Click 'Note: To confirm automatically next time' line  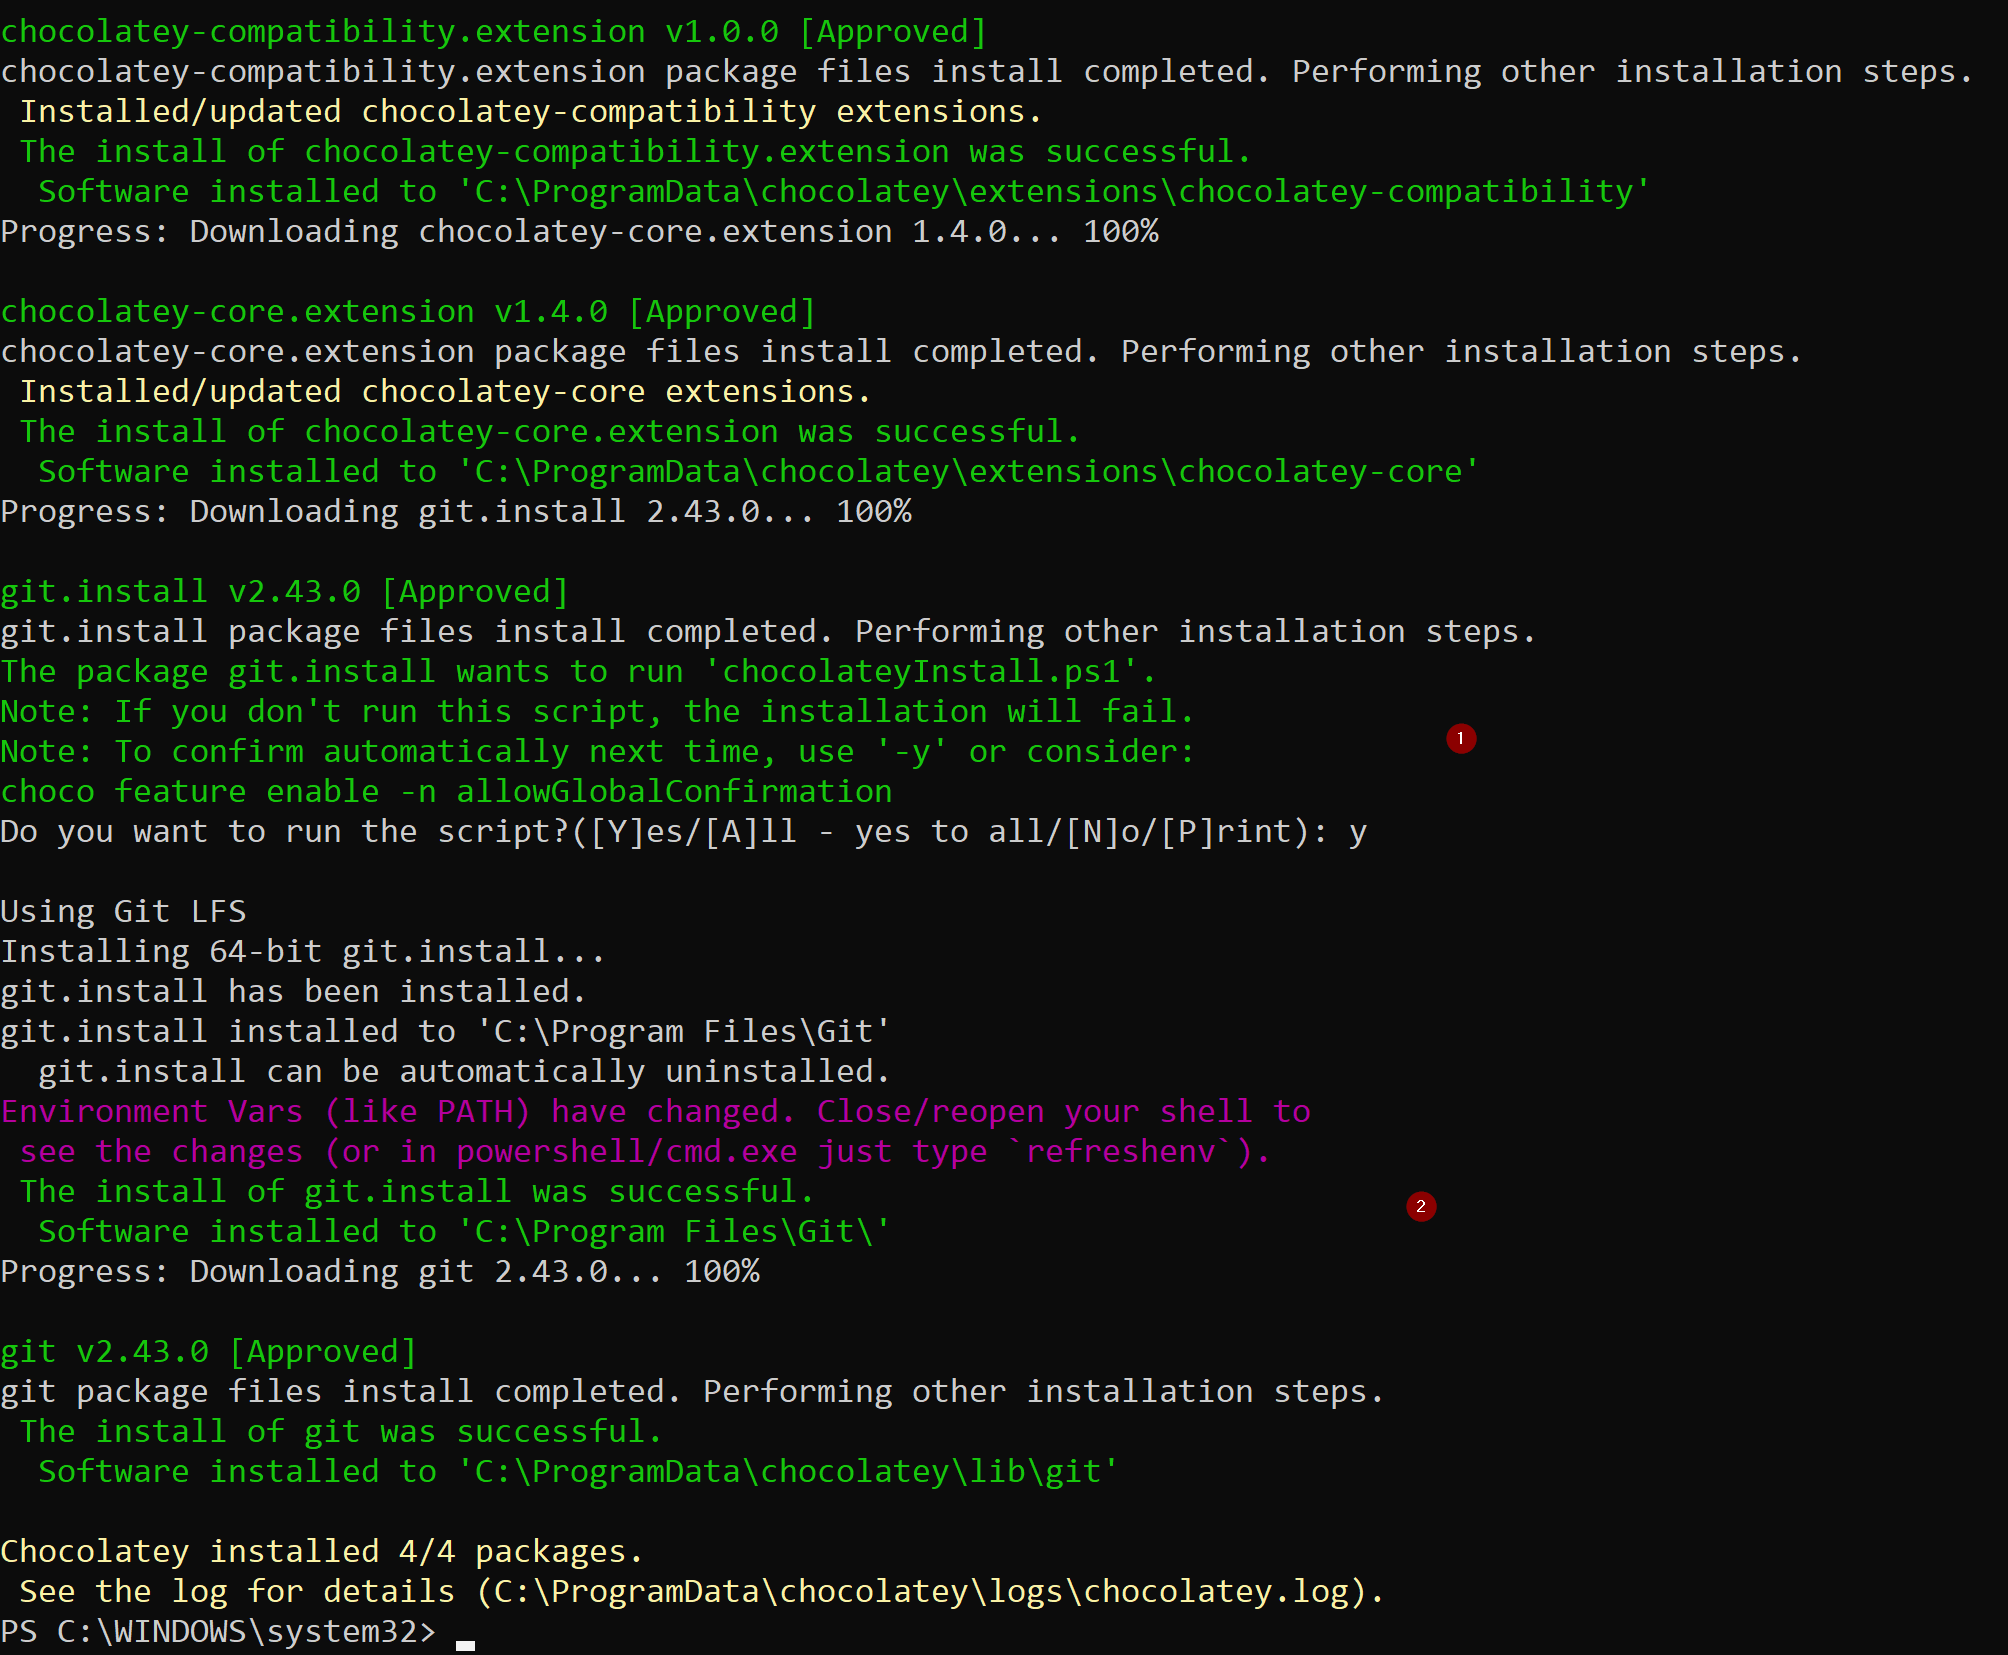coord(598,752)
